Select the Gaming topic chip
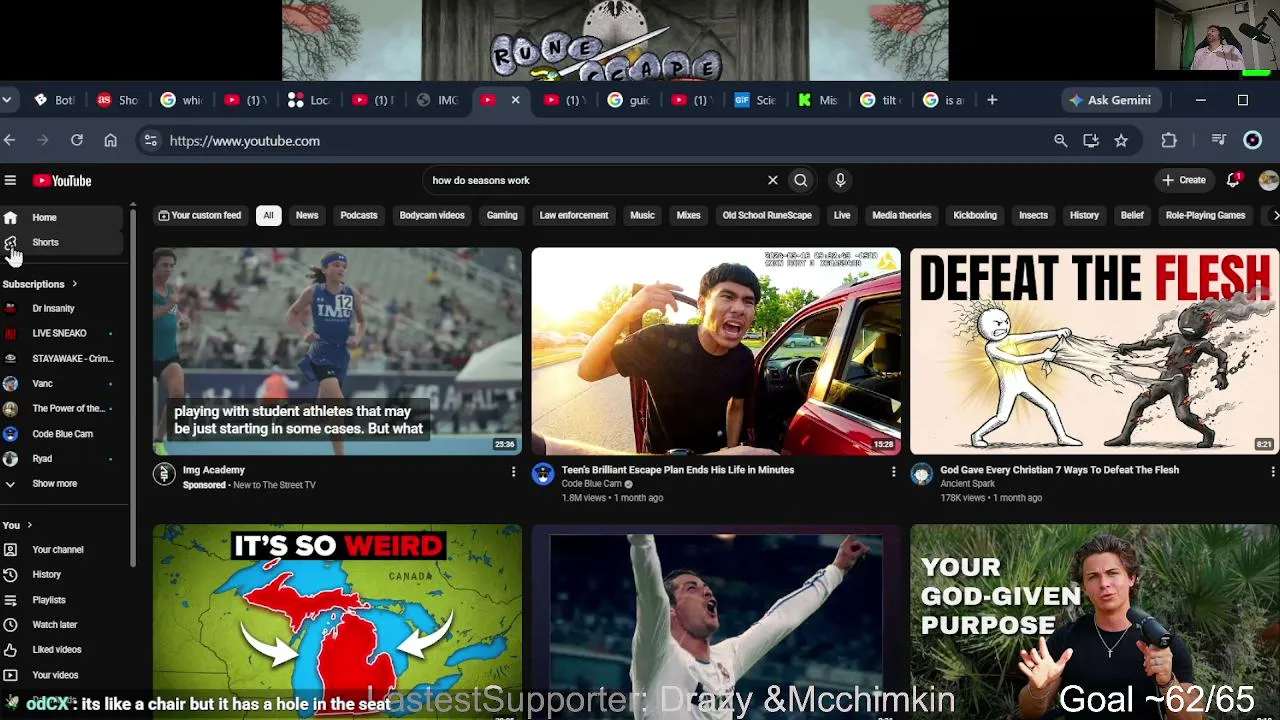The image size is (1280, 720). click(502, 215)
